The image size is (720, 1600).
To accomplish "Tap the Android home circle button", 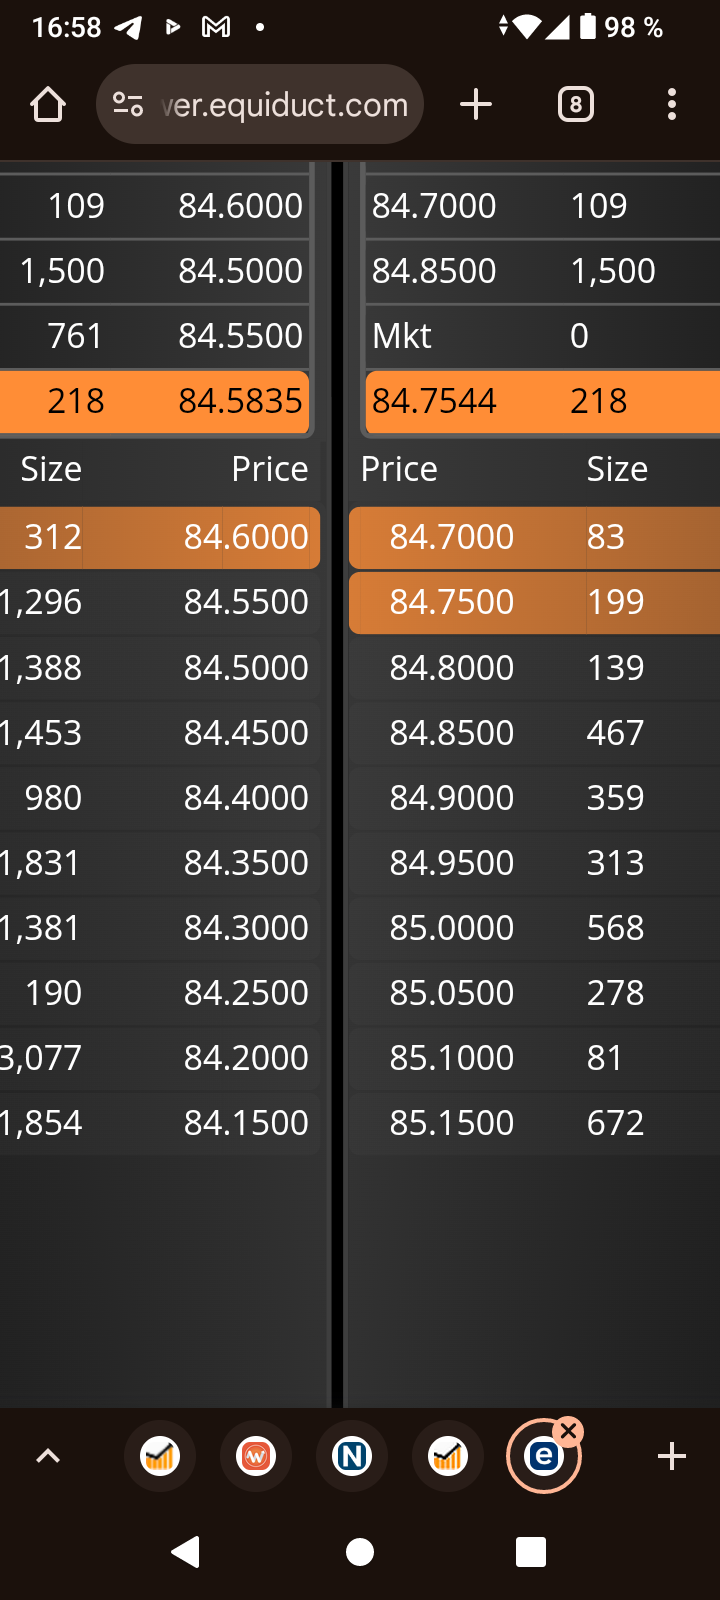I will click(x=360, y=1552).
